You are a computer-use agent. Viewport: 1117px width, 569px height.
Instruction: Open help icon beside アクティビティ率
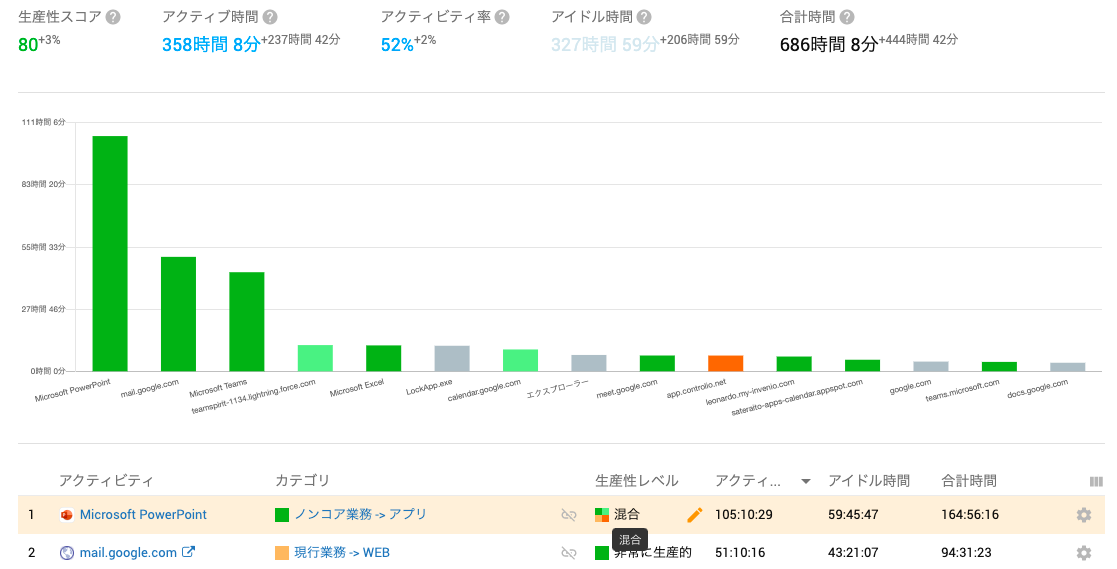(x=502, y=17)
